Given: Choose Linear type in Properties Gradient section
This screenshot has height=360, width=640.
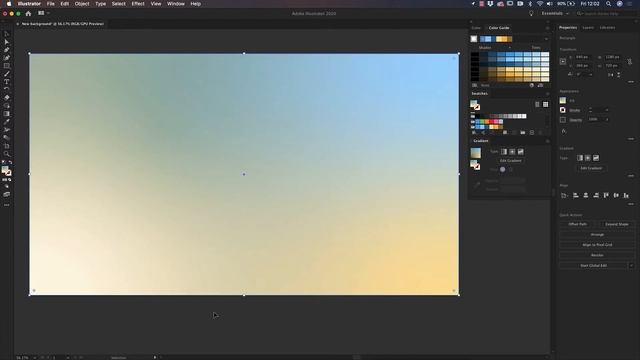Looking at the screenshot, I should point(580,158).
